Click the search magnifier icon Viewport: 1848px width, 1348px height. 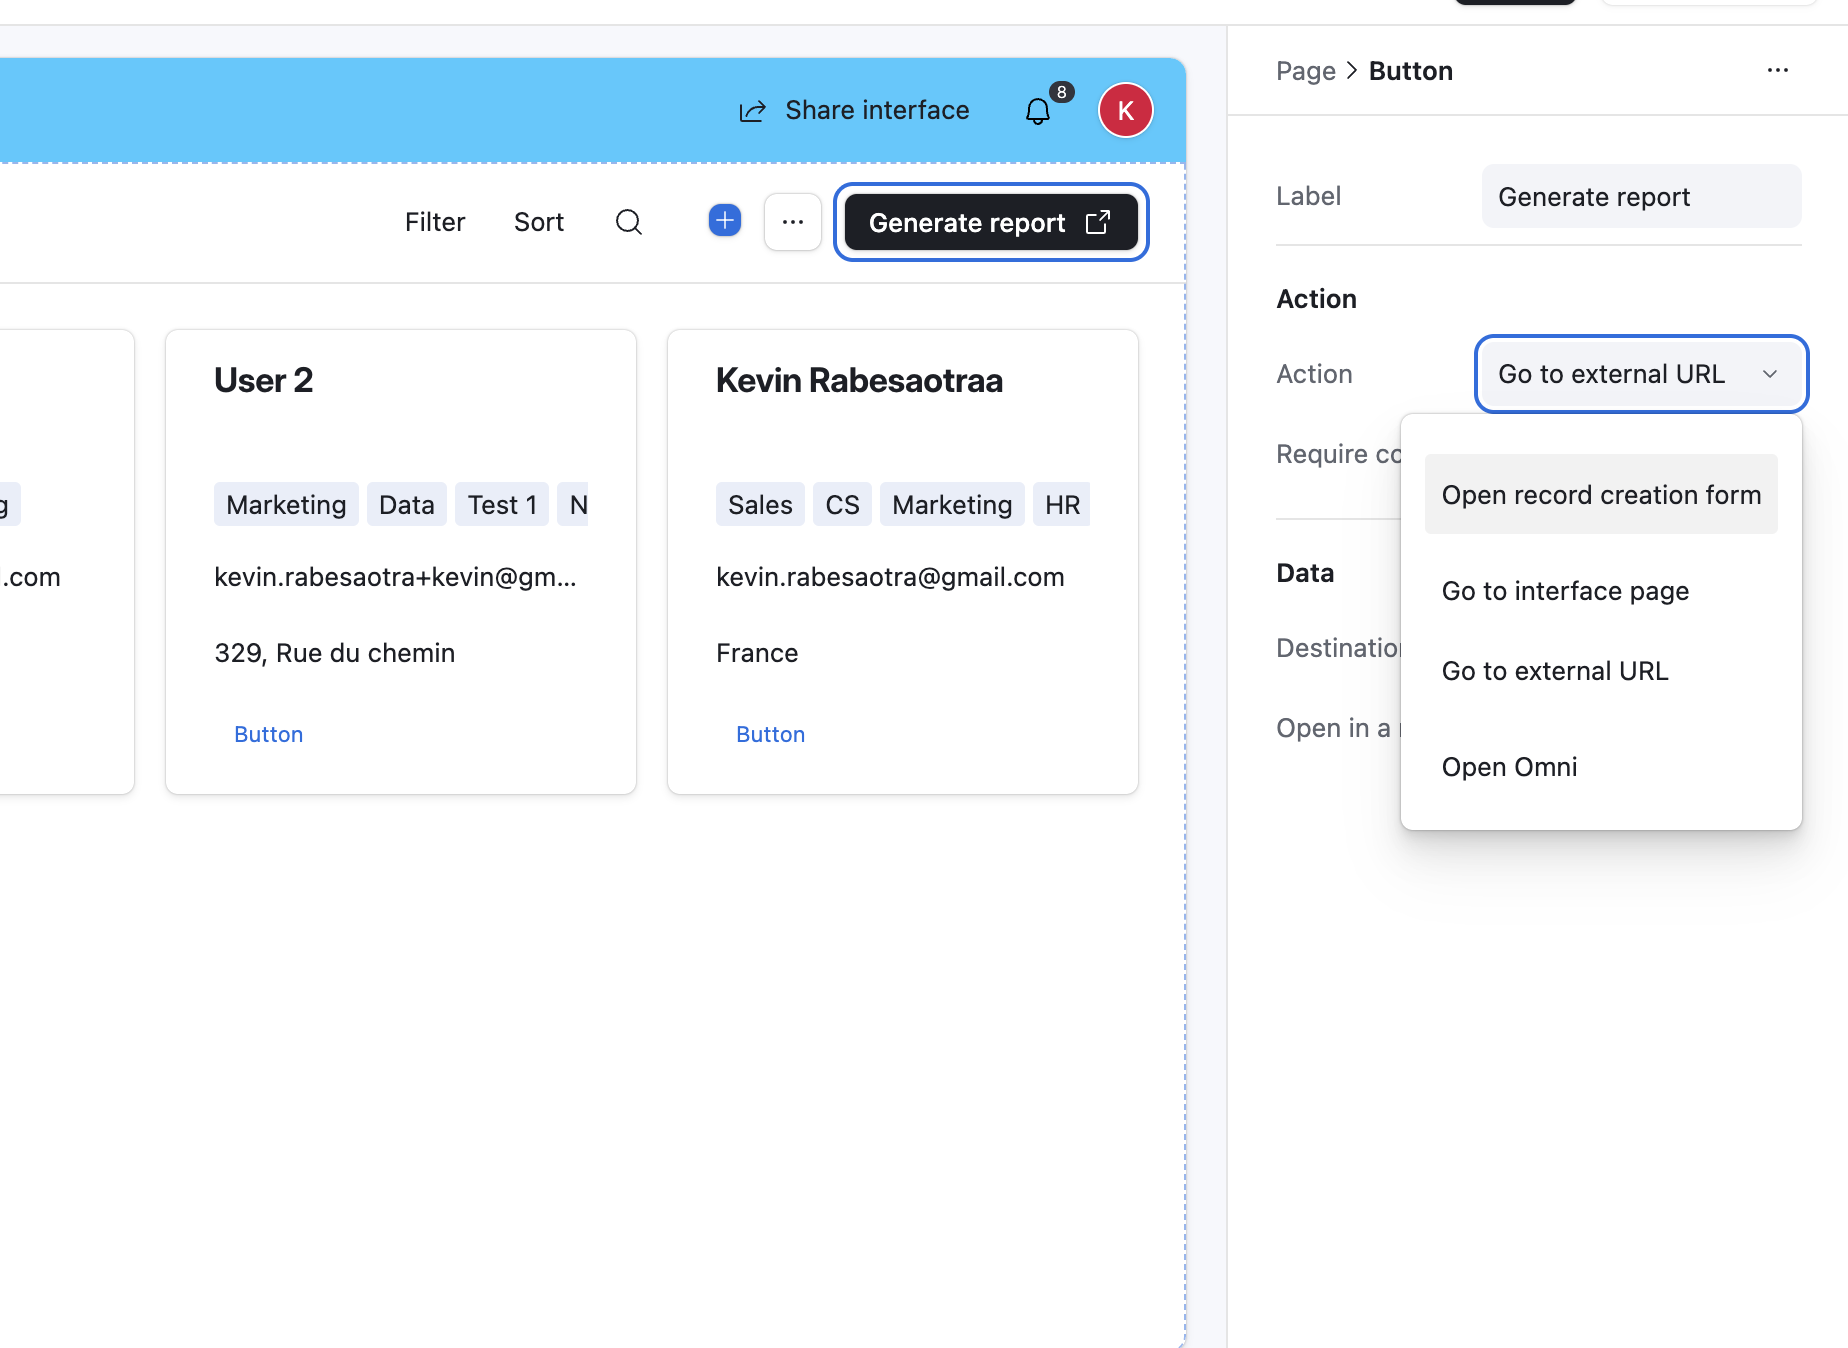click(628, 222)
